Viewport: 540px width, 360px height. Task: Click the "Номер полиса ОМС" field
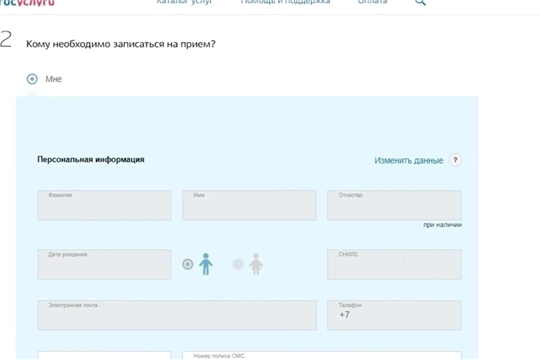coord(322,356)
